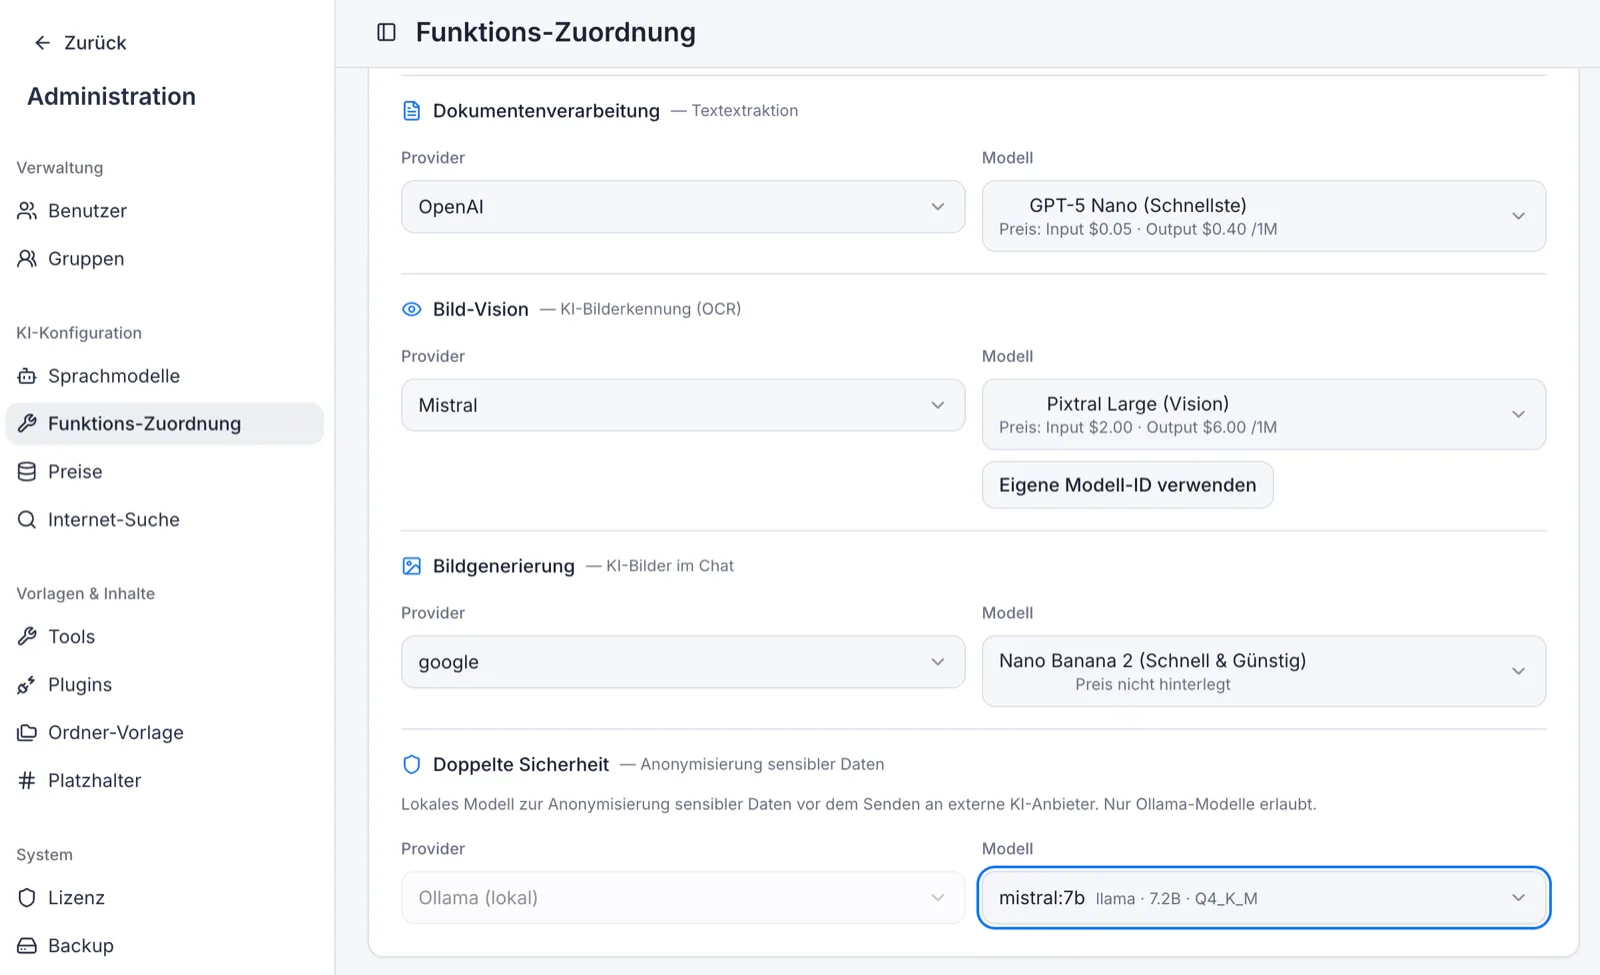Click the image icon beside Bildgenerierung
This screenshot has width=1600, height=975.
[x=411, y=565]
